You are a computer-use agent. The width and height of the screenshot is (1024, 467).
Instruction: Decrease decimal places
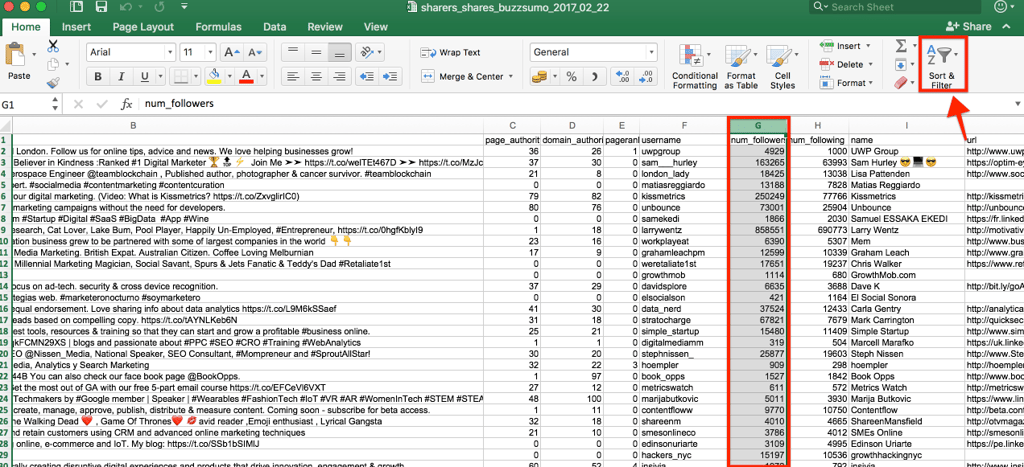click(x=646, y=77)
